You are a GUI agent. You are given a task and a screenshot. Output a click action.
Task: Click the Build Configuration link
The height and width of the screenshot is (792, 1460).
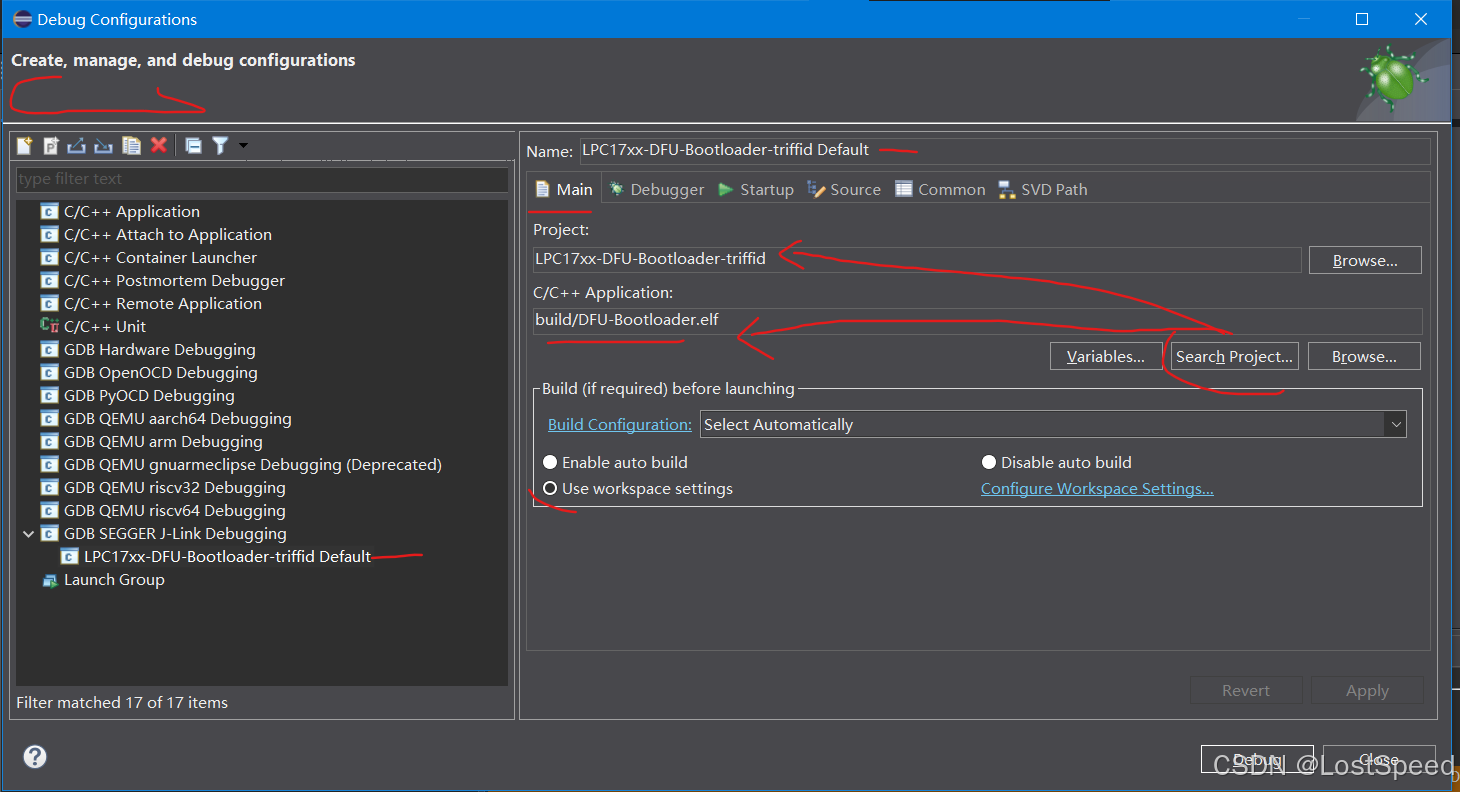(620, 424)
